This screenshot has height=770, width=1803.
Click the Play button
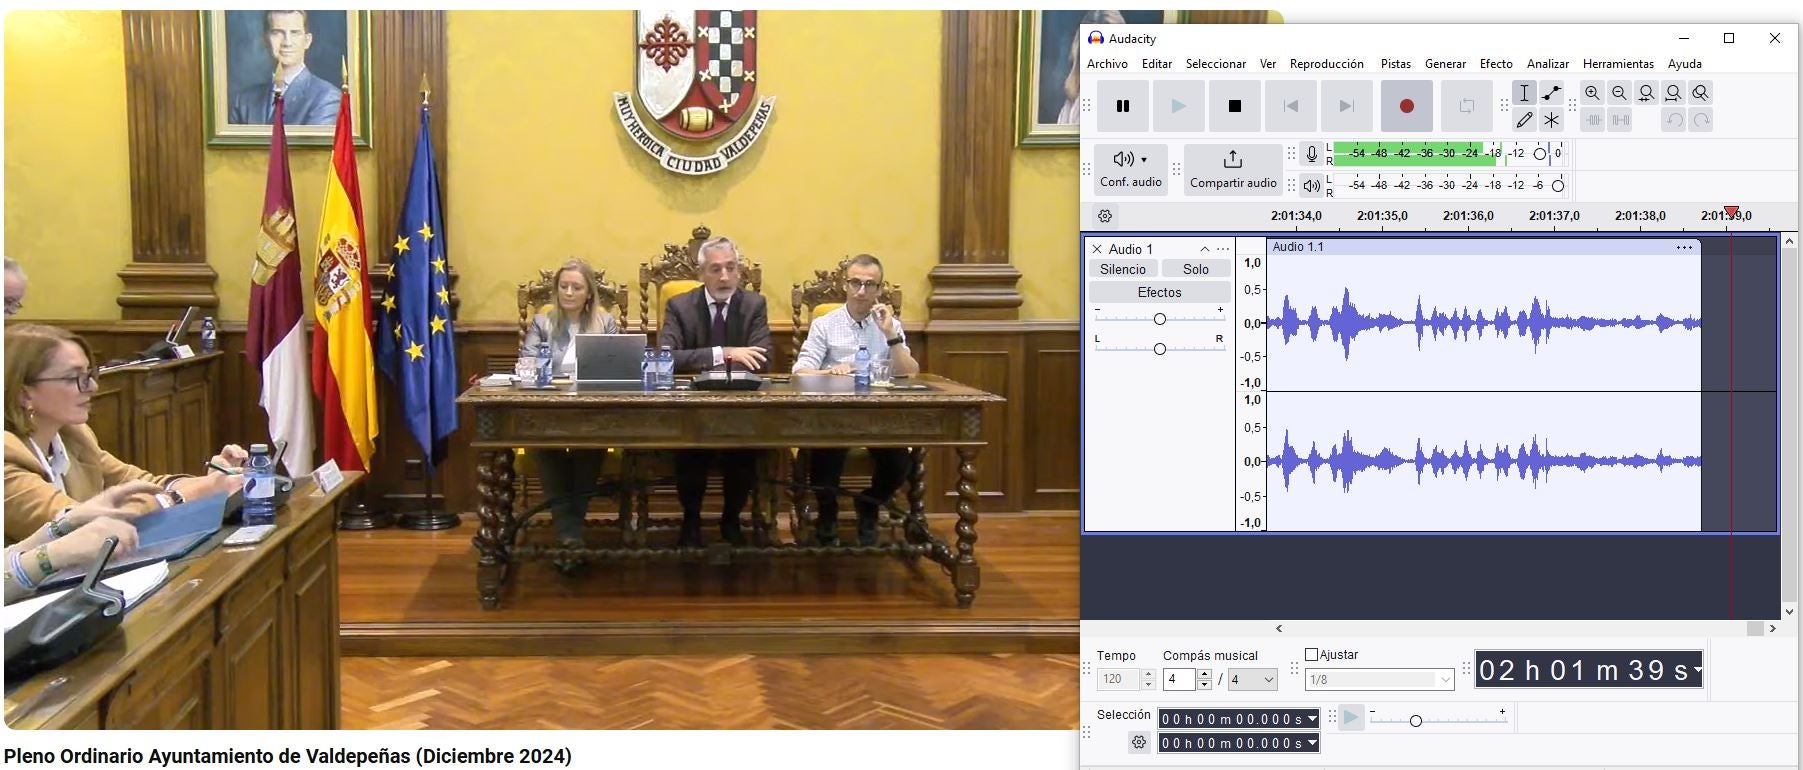[1179, 106]
